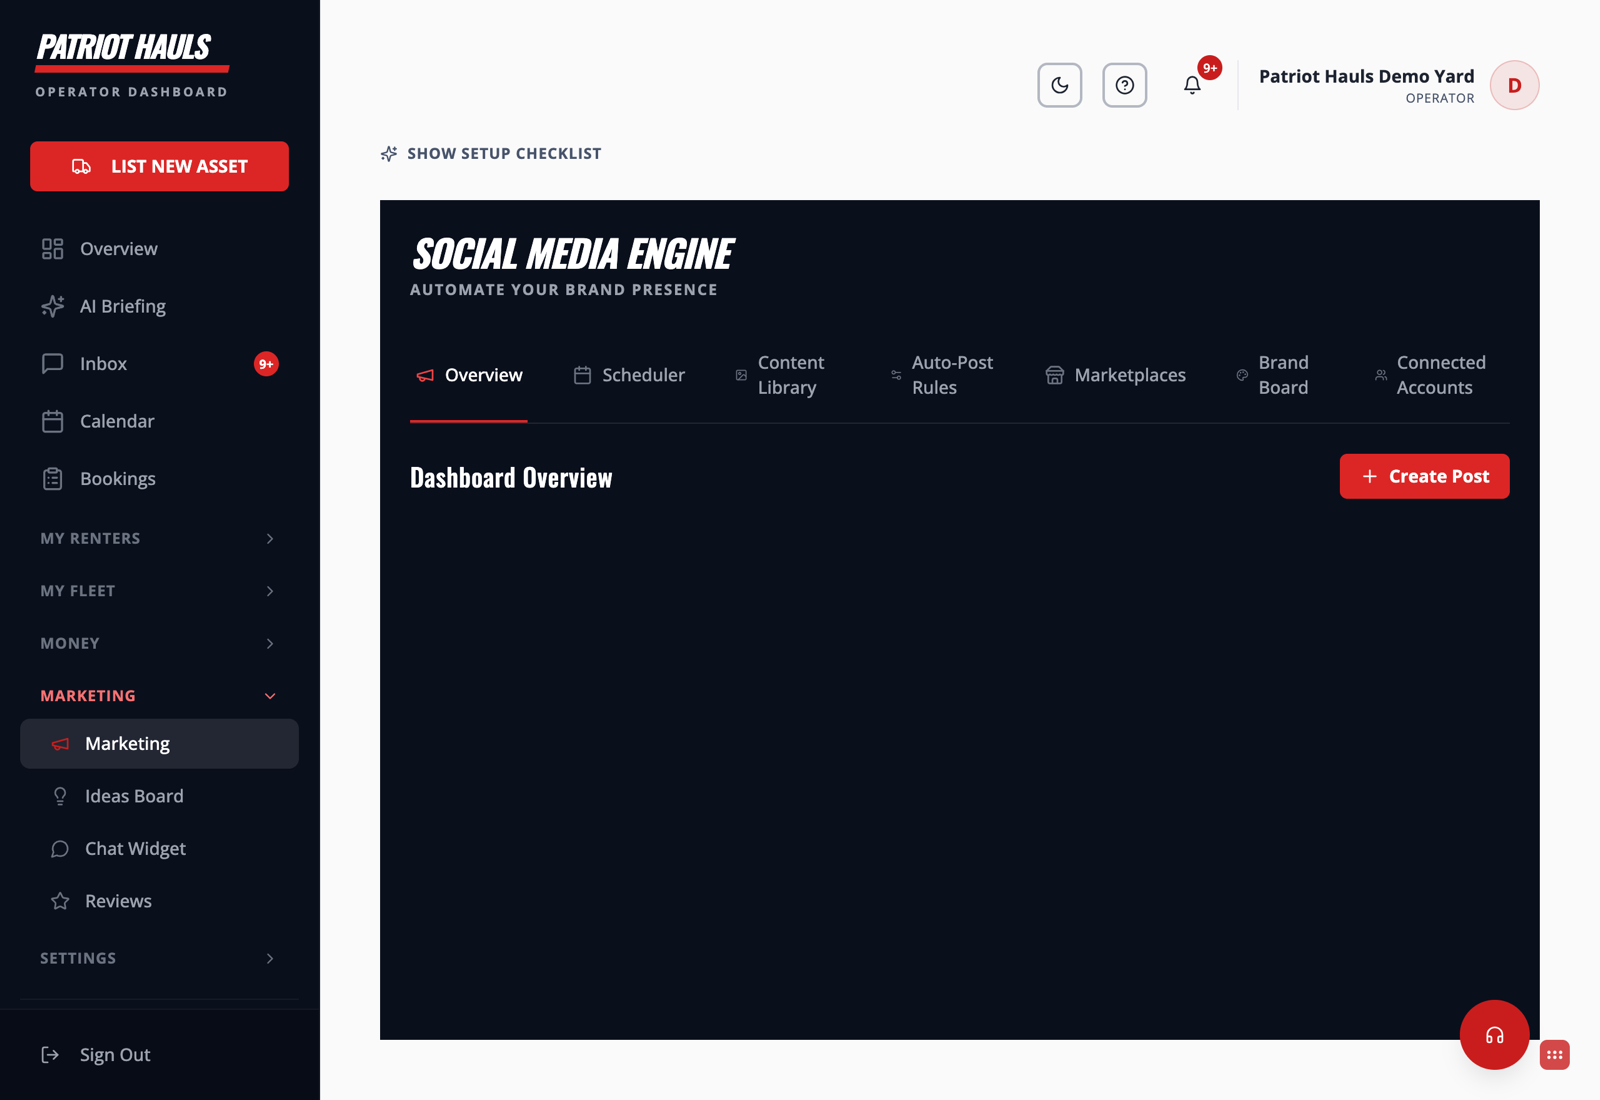Open the support headset chat button

1495,1035
